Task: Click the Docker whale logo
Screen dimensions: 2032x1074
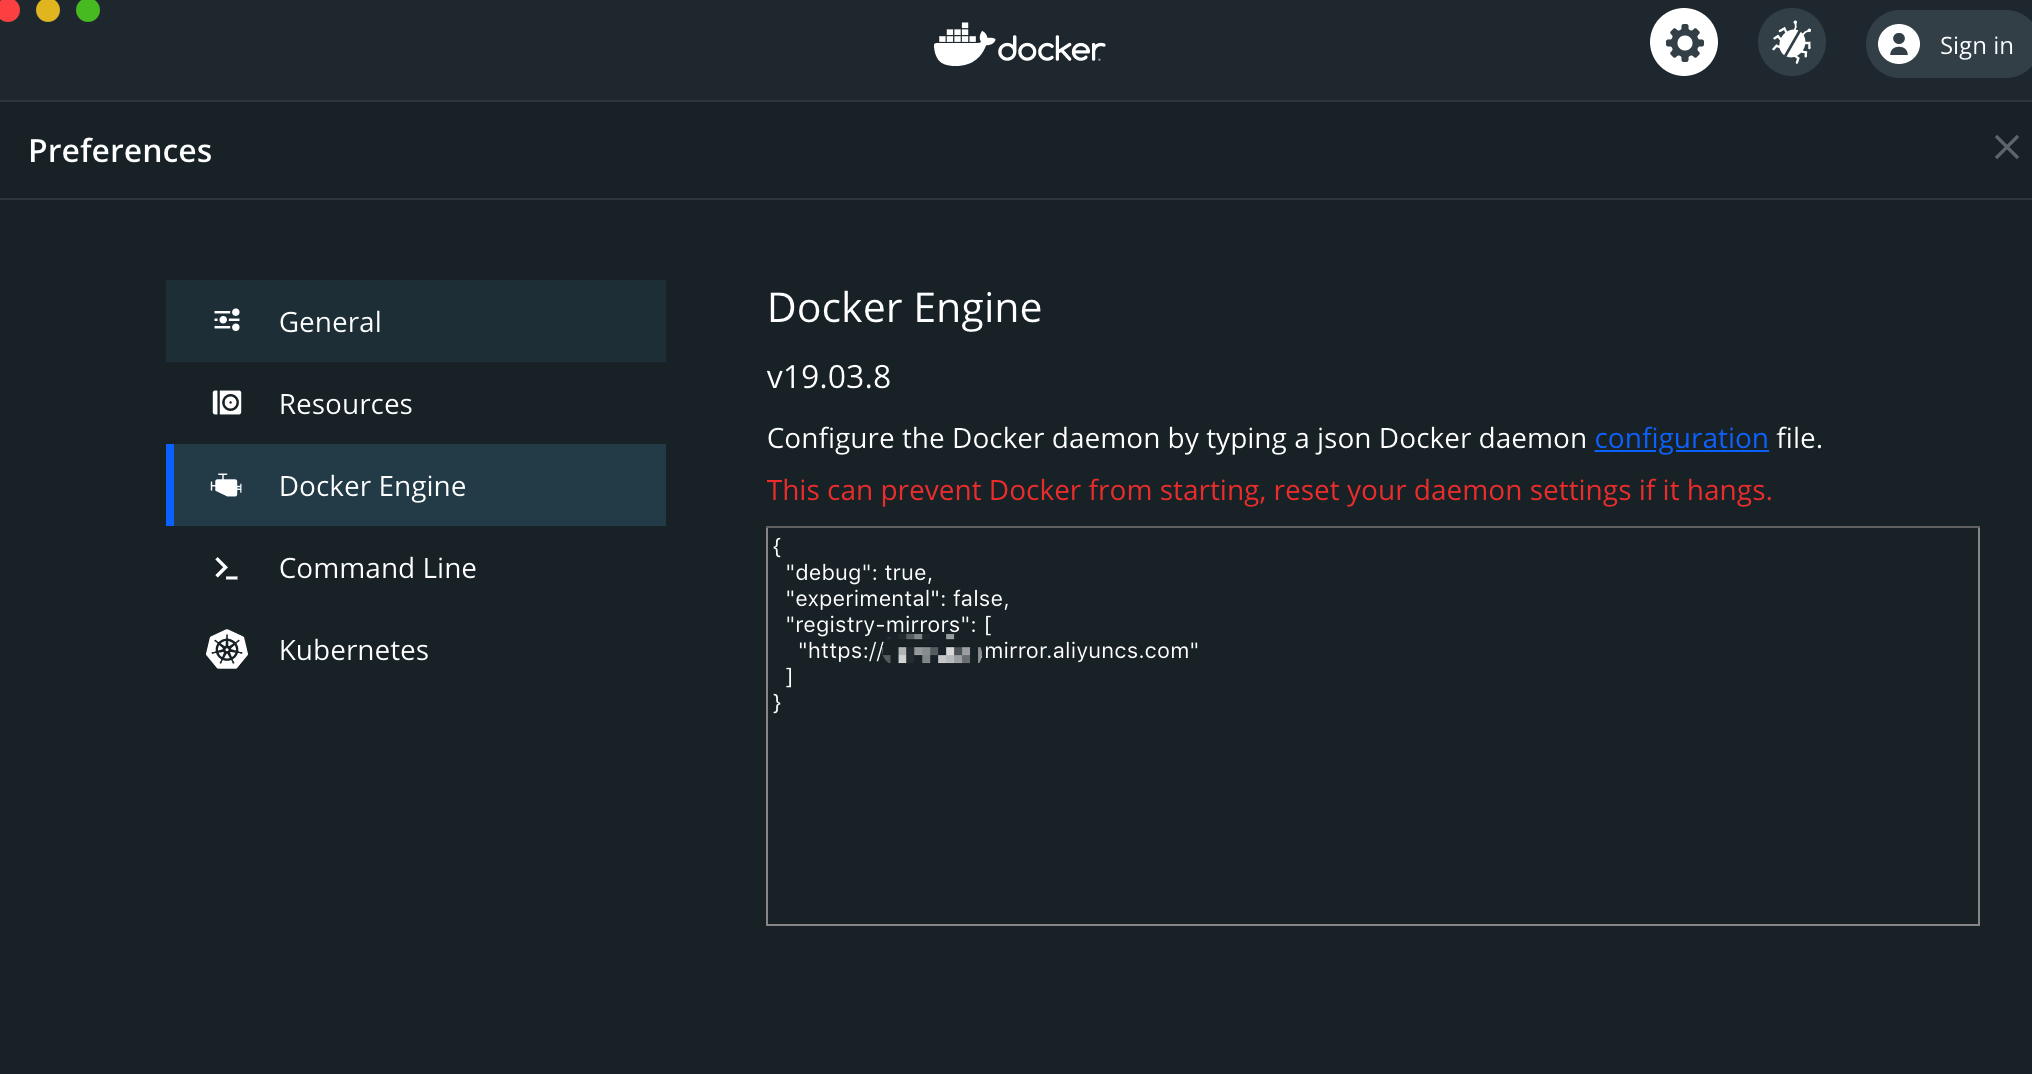Action: [x=1019, y=45]
